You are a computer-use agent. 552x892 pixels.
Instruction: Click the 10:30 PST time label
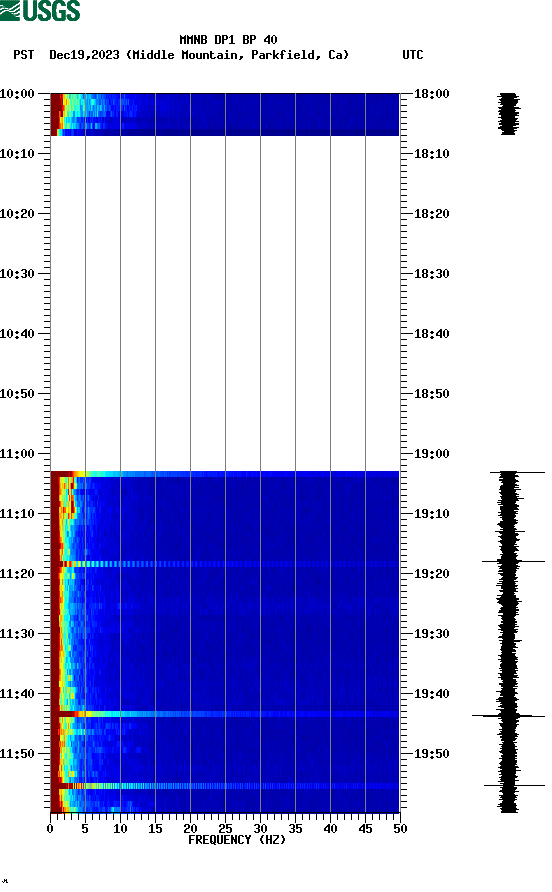coord(17,274)
